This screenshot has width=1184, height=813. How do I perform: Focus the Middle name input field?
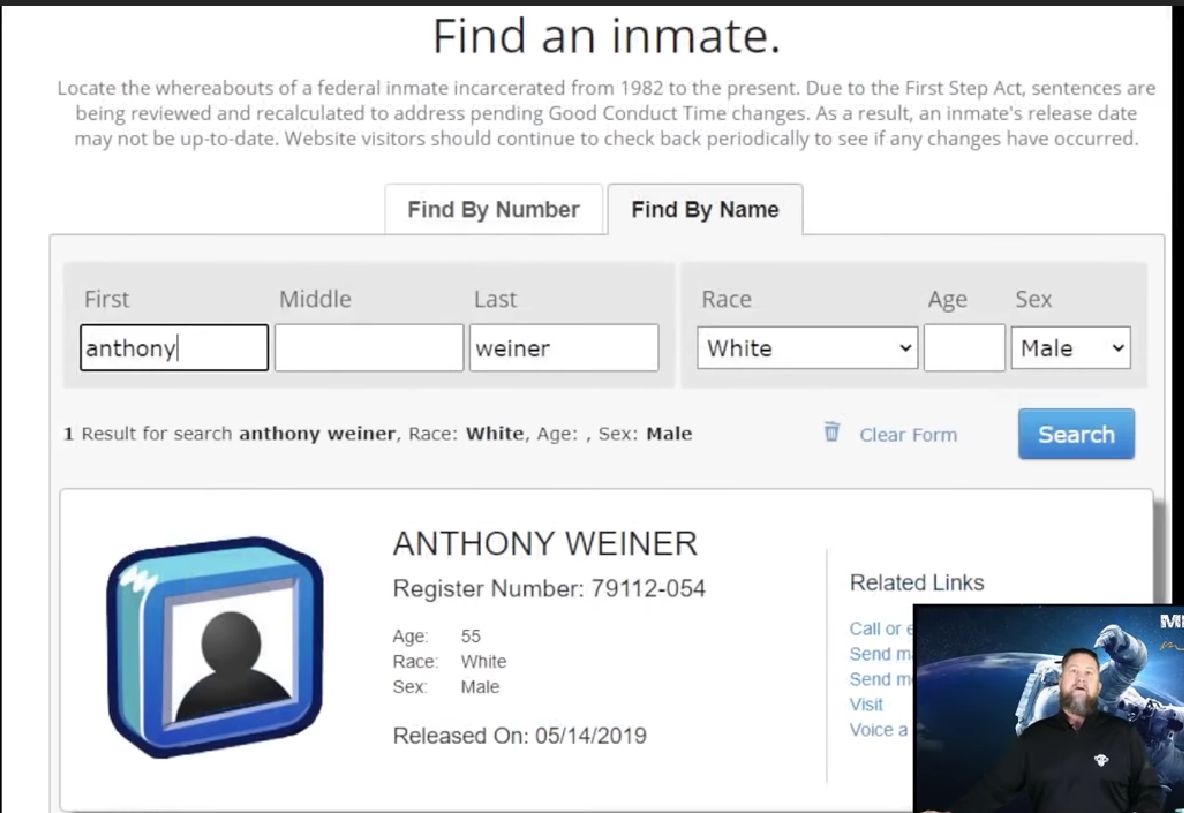click(x=369, y=347)
